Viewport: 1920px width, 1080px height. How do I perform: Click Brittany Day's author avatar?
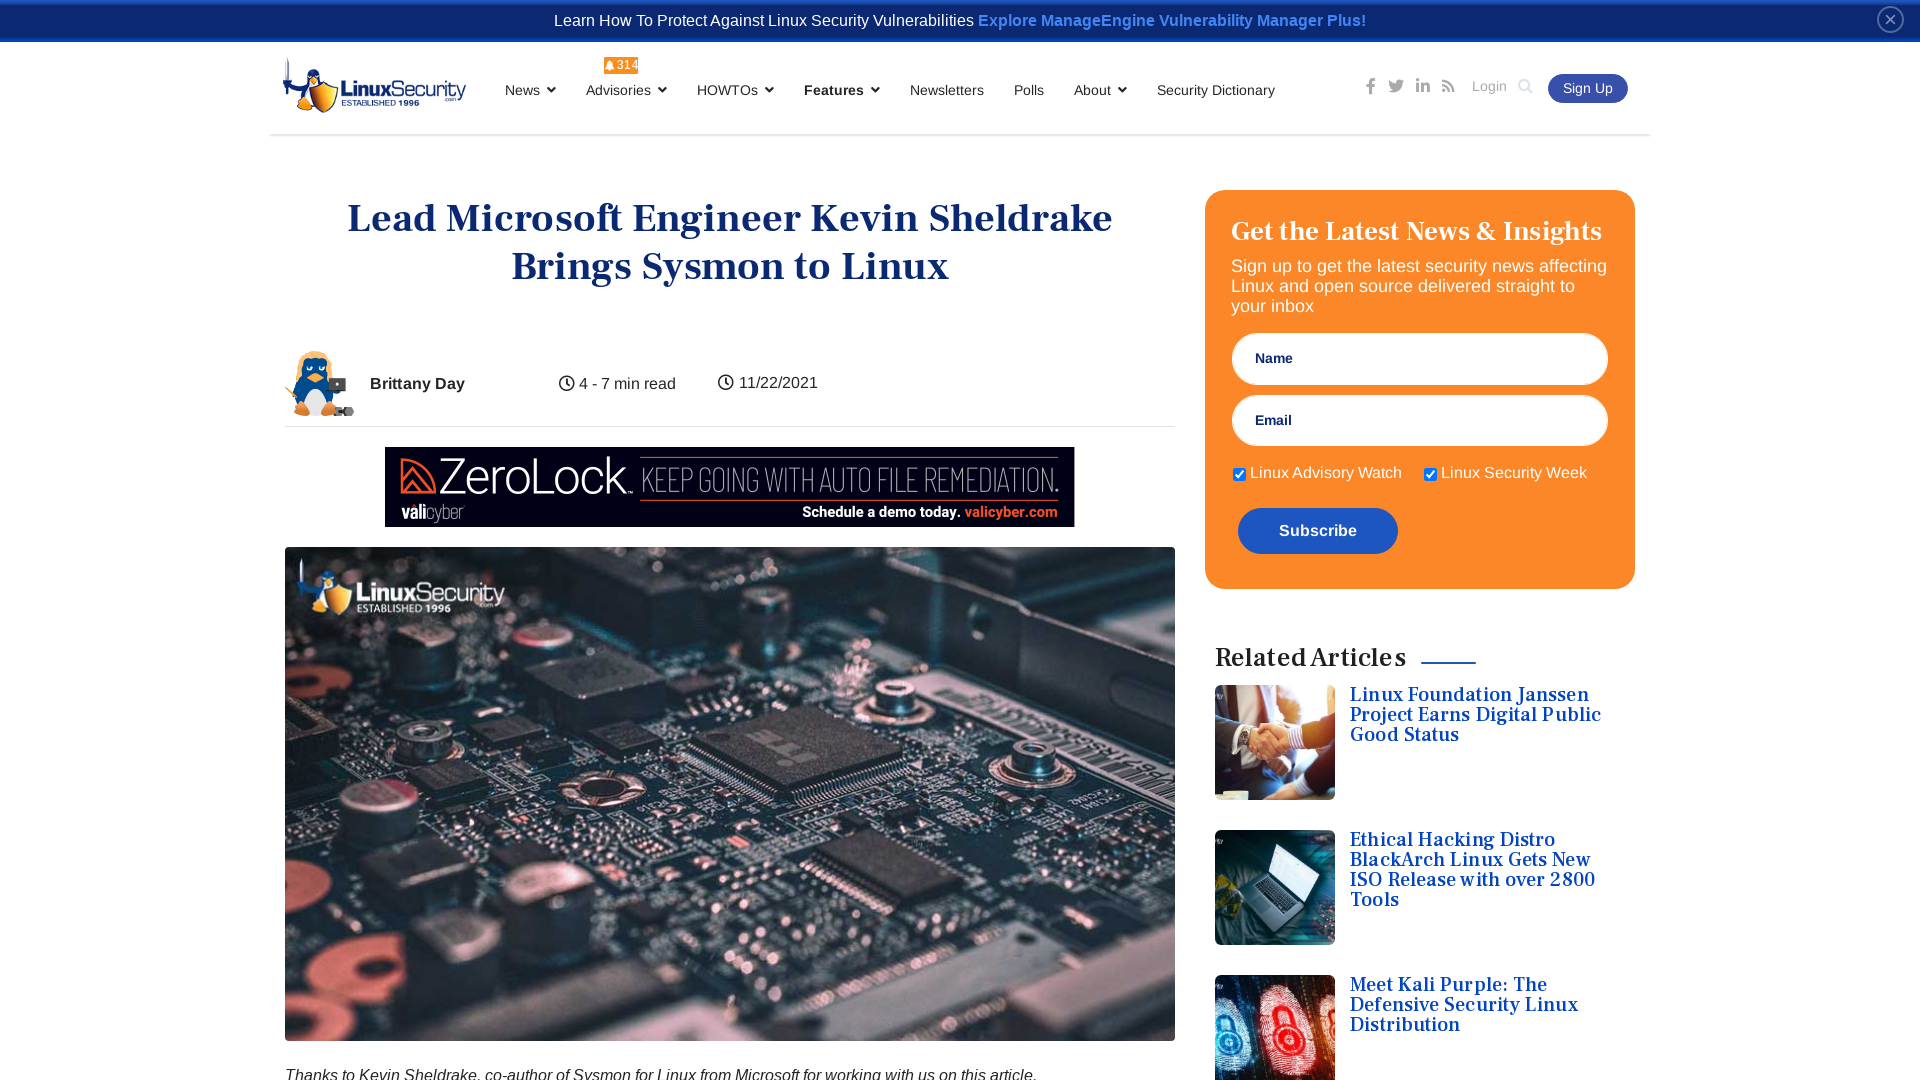[318, 383]
